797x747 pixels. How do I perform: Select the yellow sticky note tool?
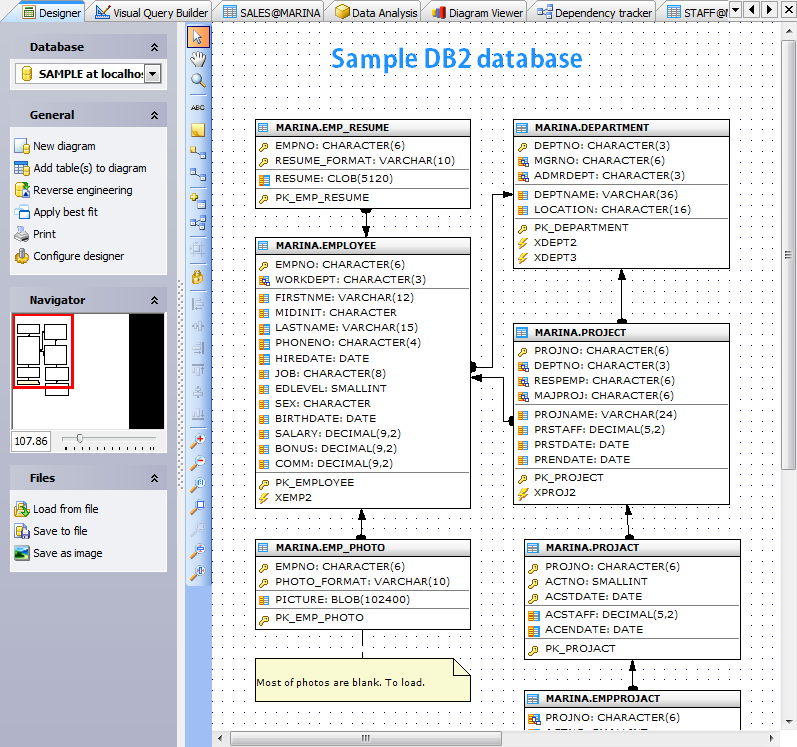pyautogui.click(x=198, y=130)
